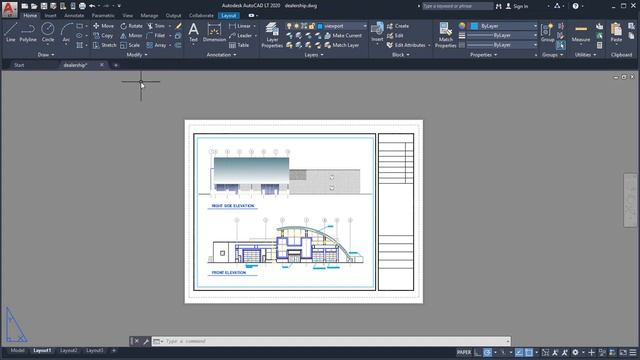
Task: Switch to the Annotate ribbon tab
Action: tap(74, 16)
